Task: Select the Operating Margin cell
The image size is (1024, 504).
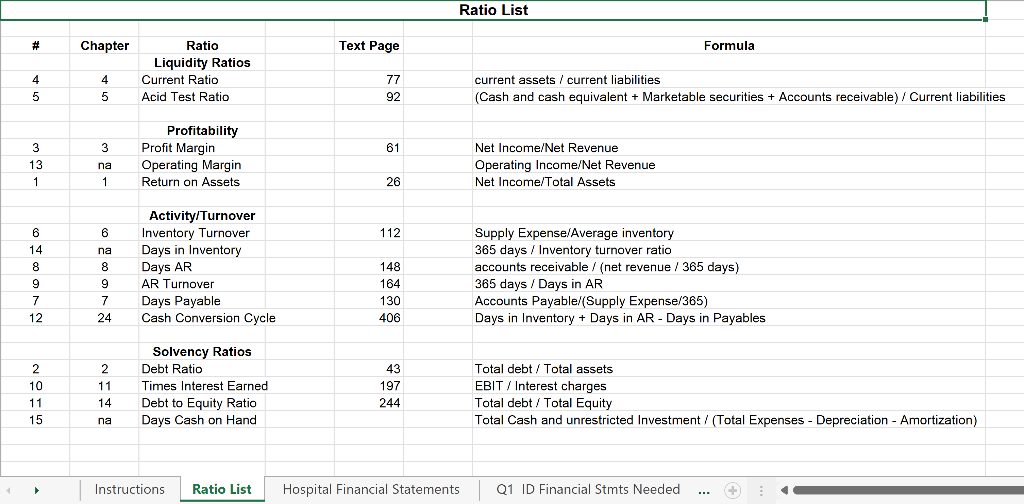Action: [x=202, y=165]
